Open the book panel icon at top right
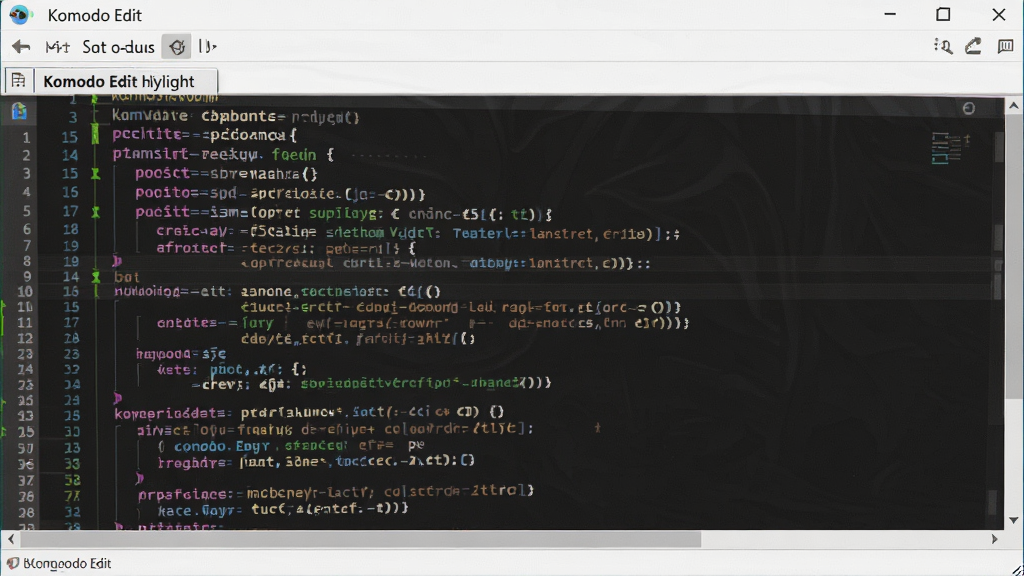The height and width of the screenshot is (576, 1024). pos(1005,46)
